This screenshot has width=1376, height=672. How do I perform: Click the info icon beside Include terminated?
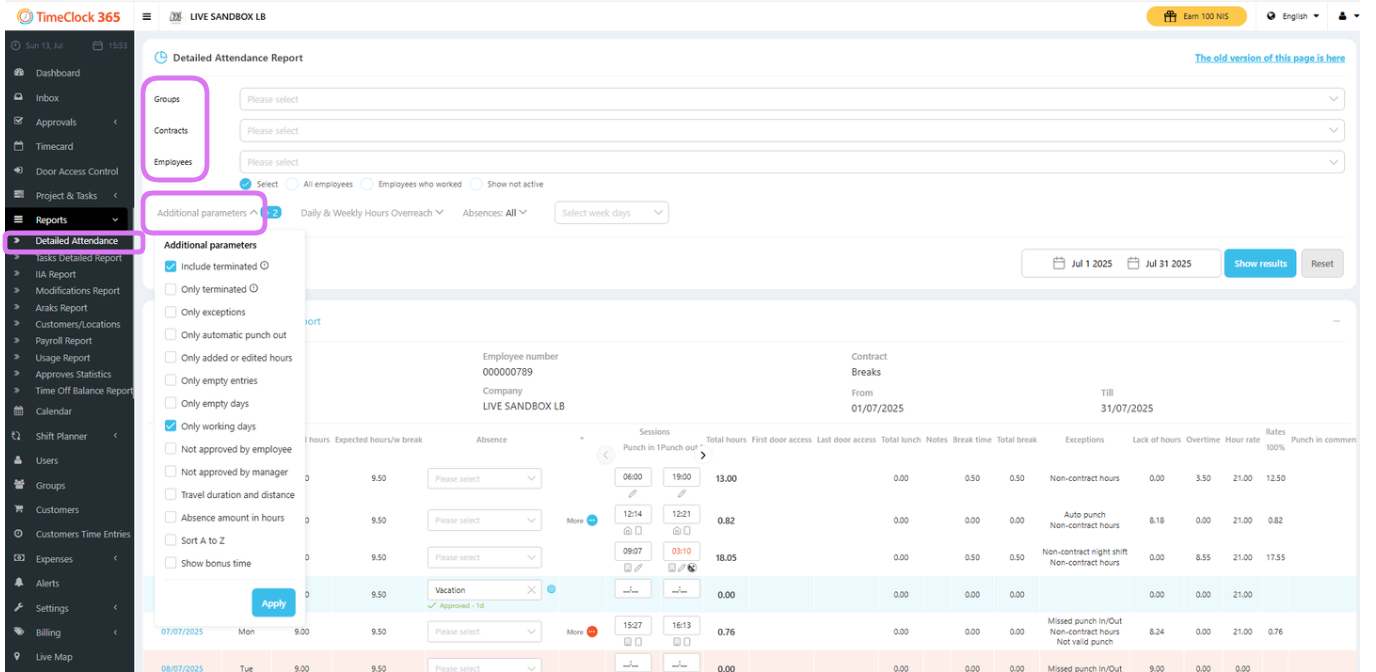pyautogui.click(x=265, y=267)
